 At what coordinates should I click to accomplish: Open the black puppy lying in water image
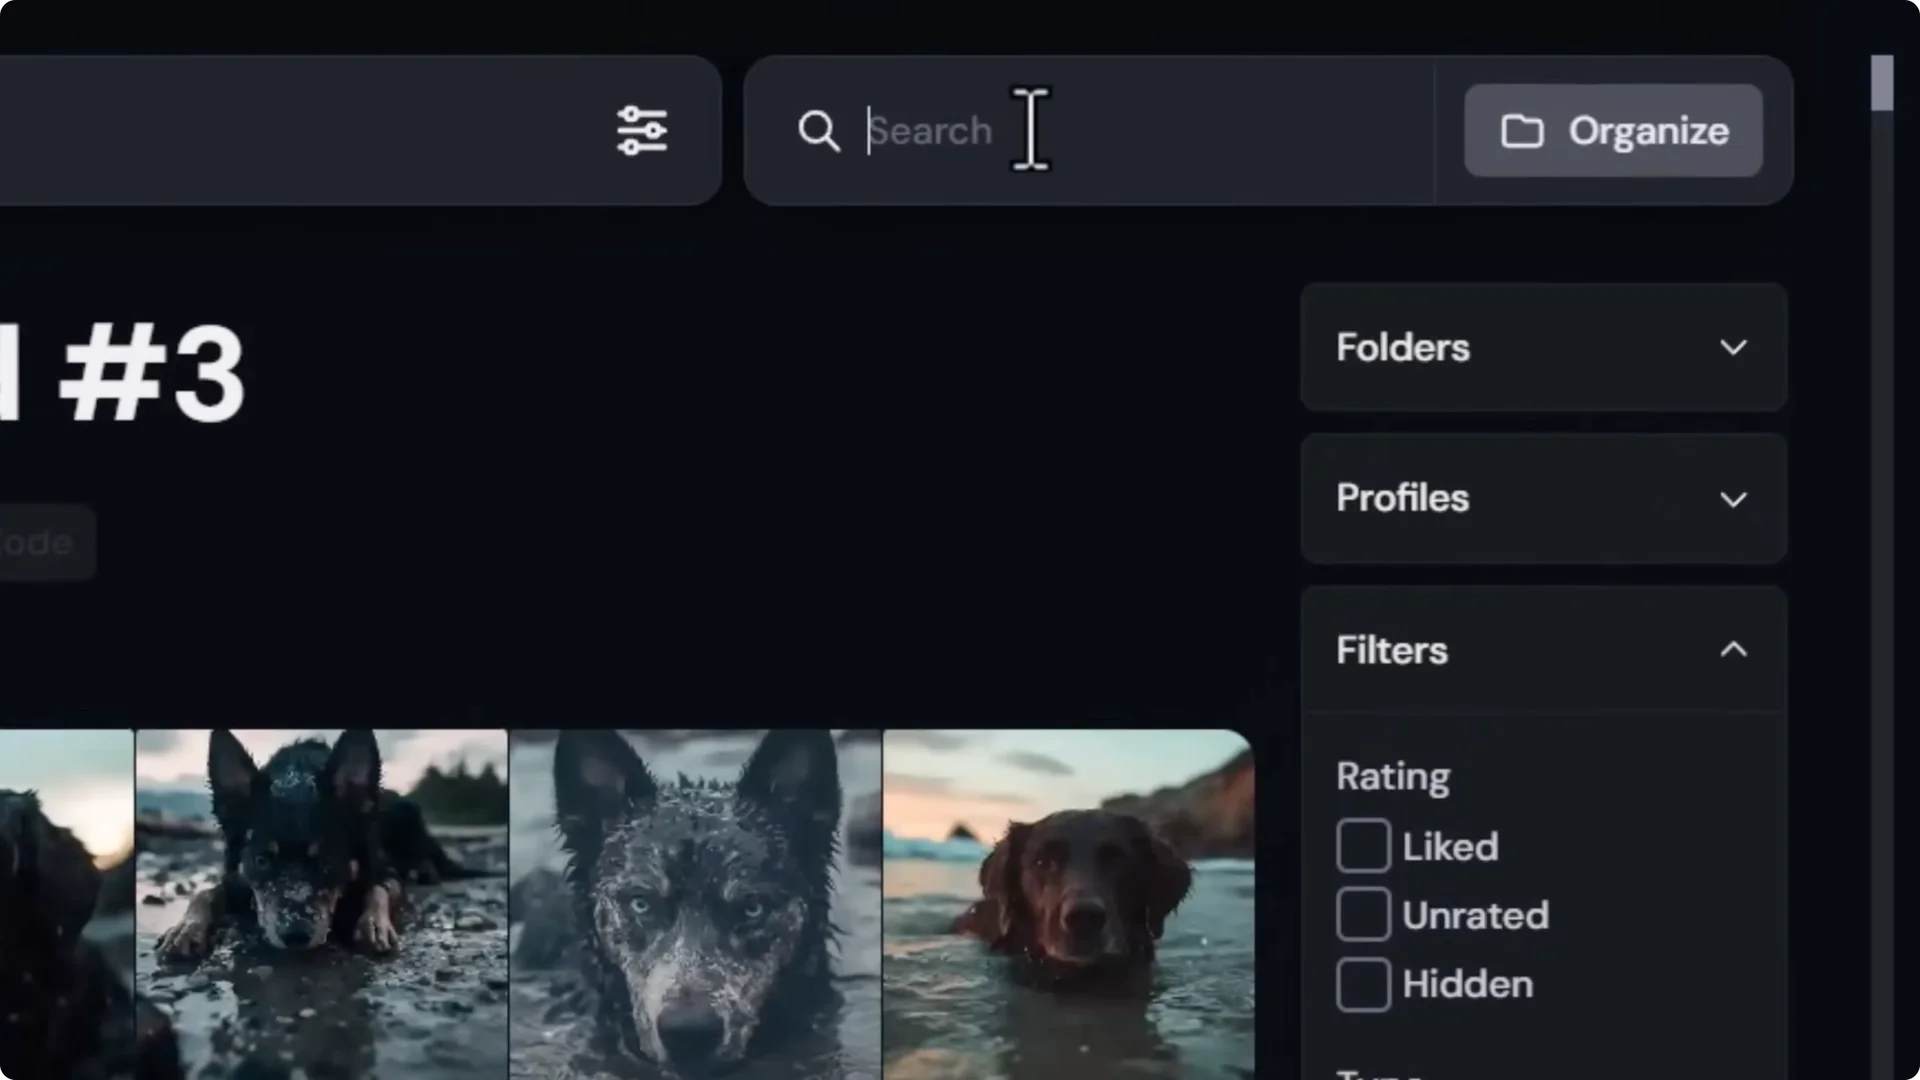(x=321, y=903)
